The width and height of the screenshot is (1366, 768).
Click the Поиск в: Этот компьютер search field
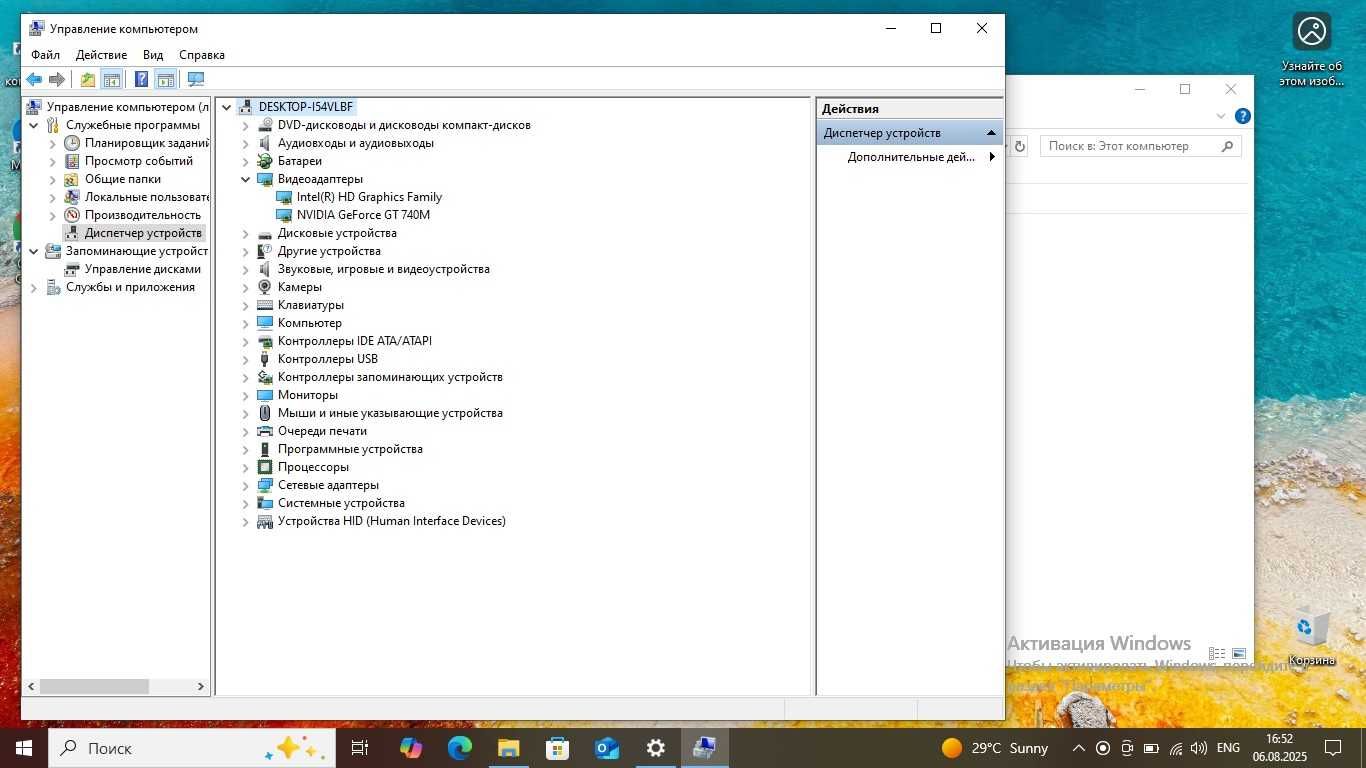click(1141, 146)
